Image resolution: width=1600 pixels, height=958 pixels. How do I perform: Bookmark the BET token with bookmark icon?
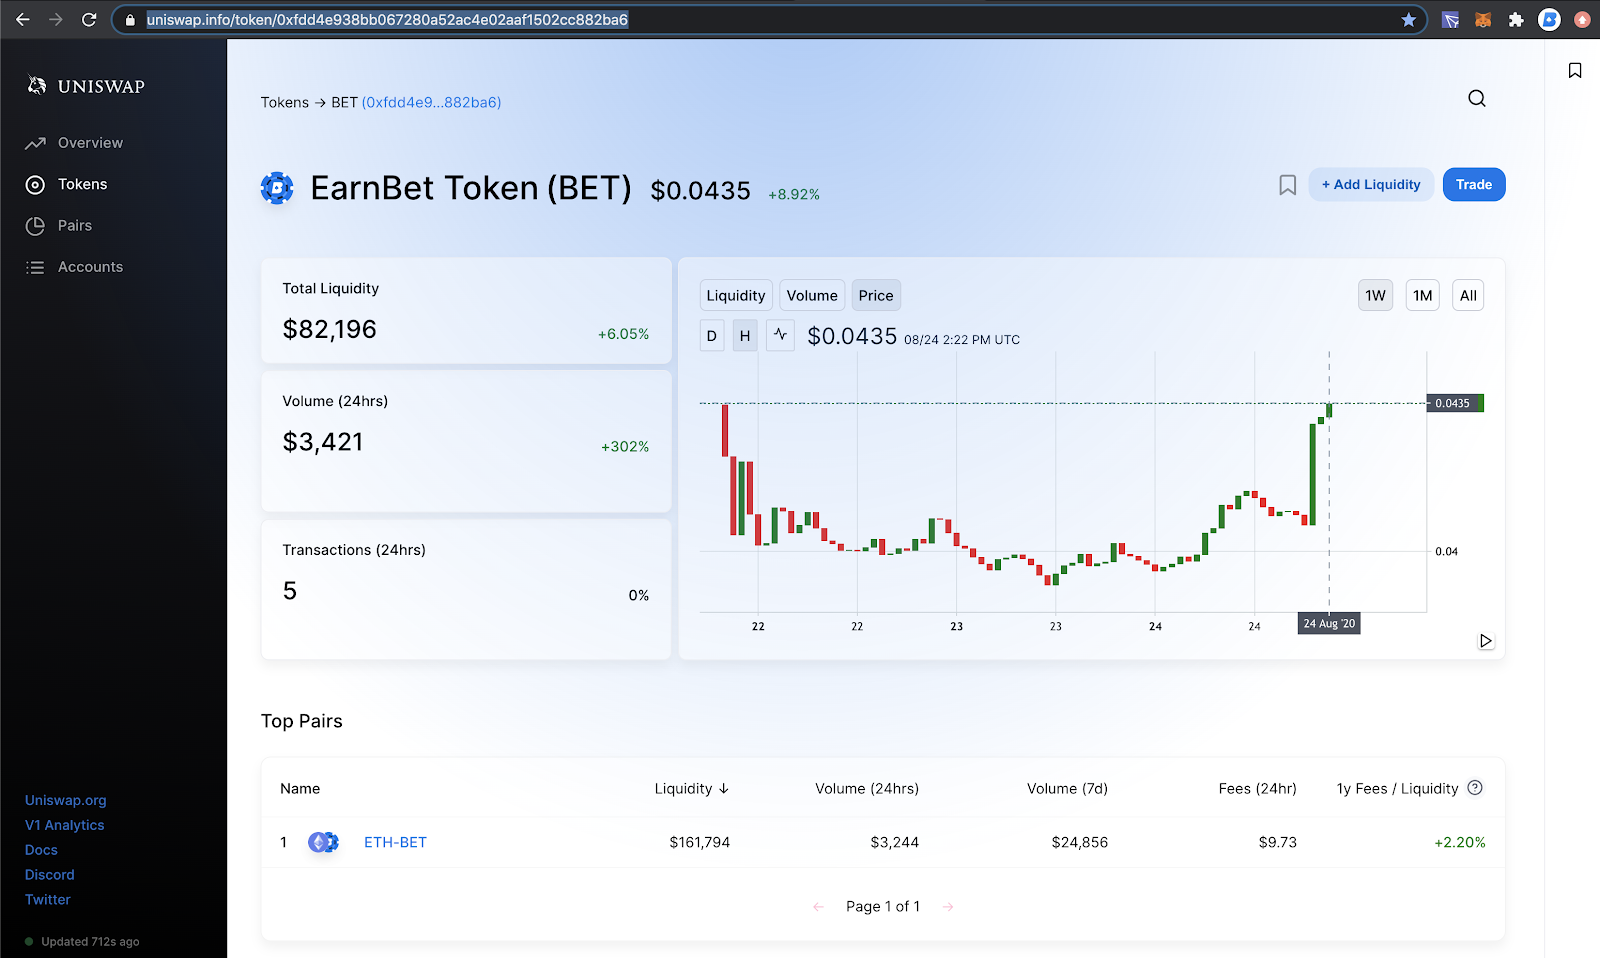(x=1288, y=185)
